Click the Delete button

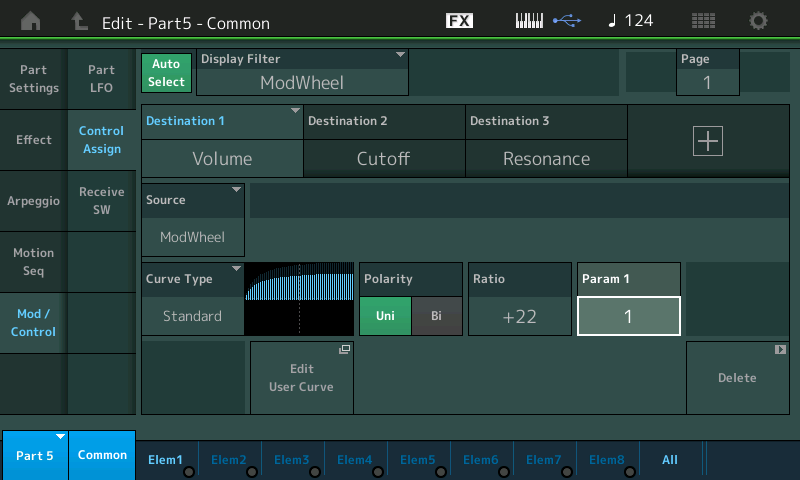point(737,378)
